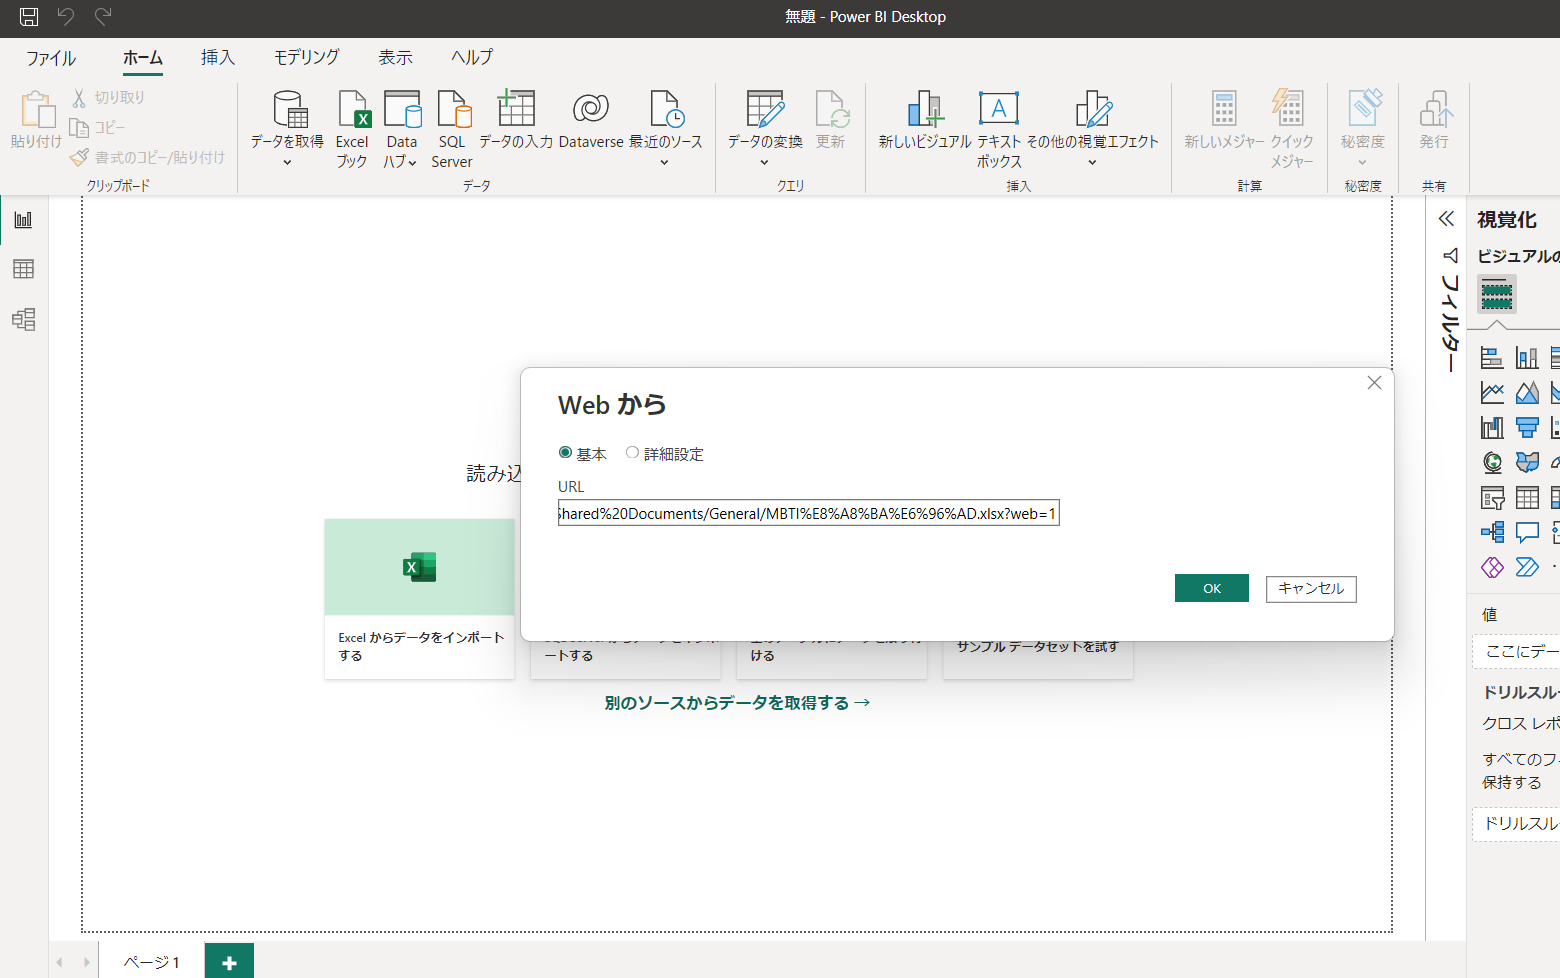Viewport: 1560px width, 978px height.
Task: Switch to the ヘルプ ribbon tab
Action: click(472, 58)
